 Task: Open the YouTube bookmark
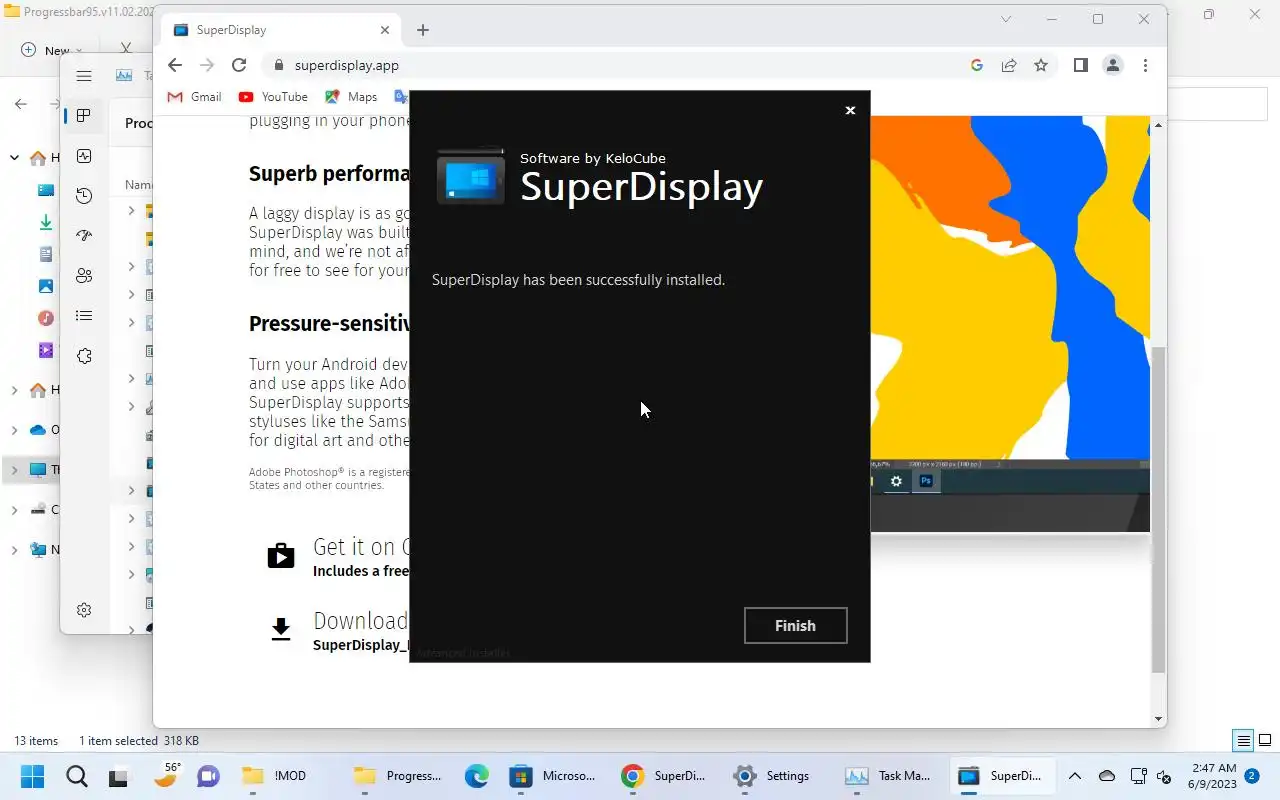[x=273, y=97]
